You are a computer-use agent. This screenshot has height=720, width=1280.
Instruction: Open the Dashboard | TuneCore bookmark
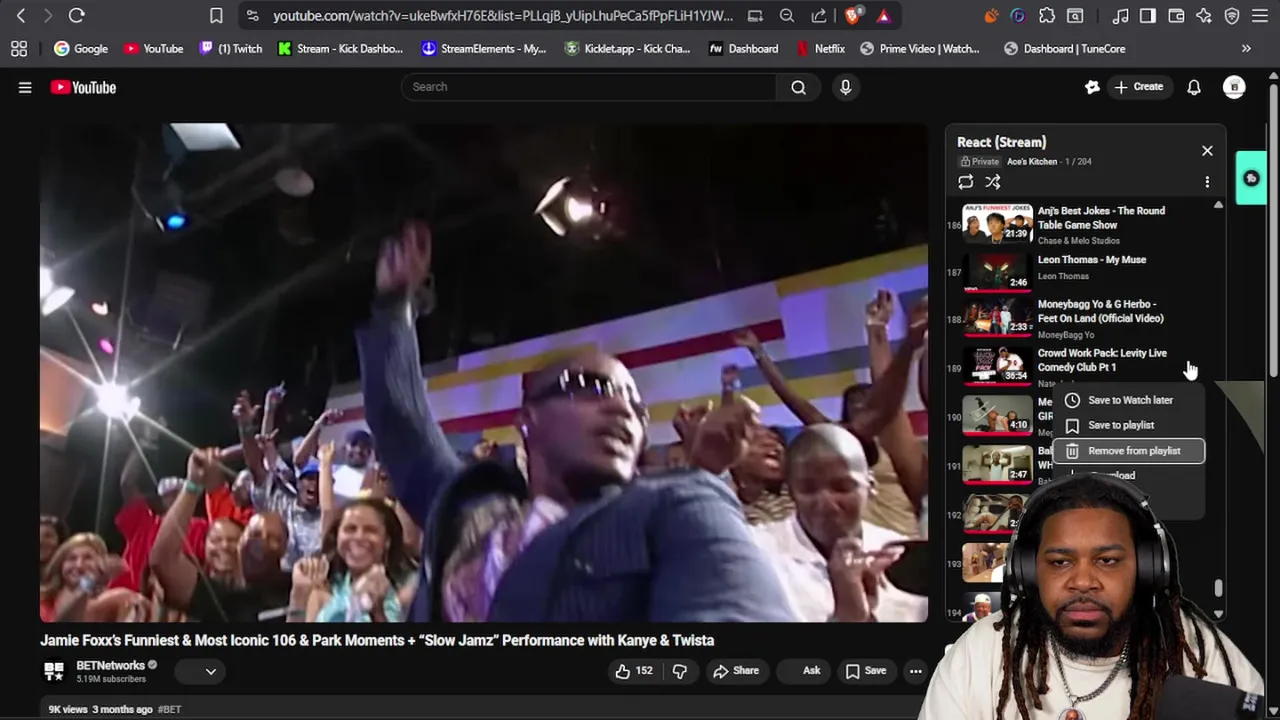pyautogui.click(x=1065, y=48)
